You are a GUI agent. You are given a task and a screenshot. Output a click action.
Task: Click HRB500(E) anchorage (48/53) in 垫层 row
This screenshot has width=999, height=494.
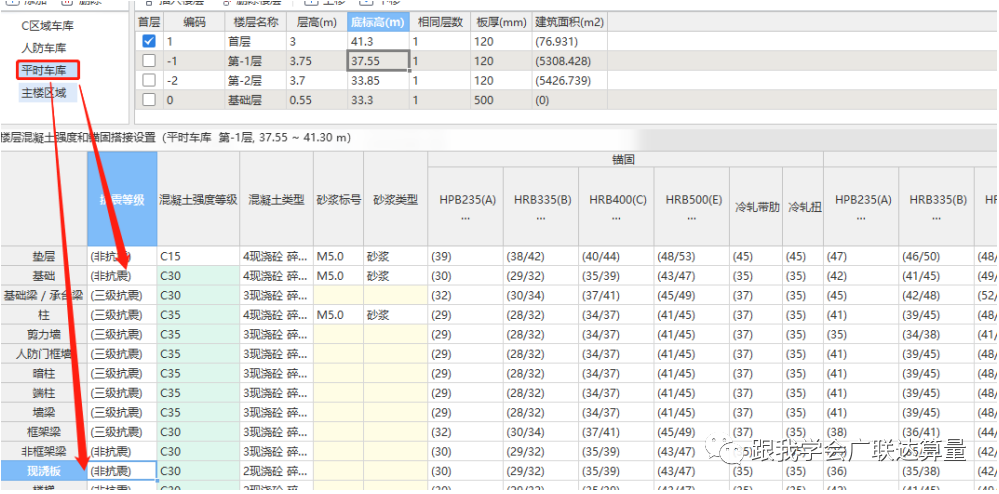pyautogui.click(x=693, y=256)
